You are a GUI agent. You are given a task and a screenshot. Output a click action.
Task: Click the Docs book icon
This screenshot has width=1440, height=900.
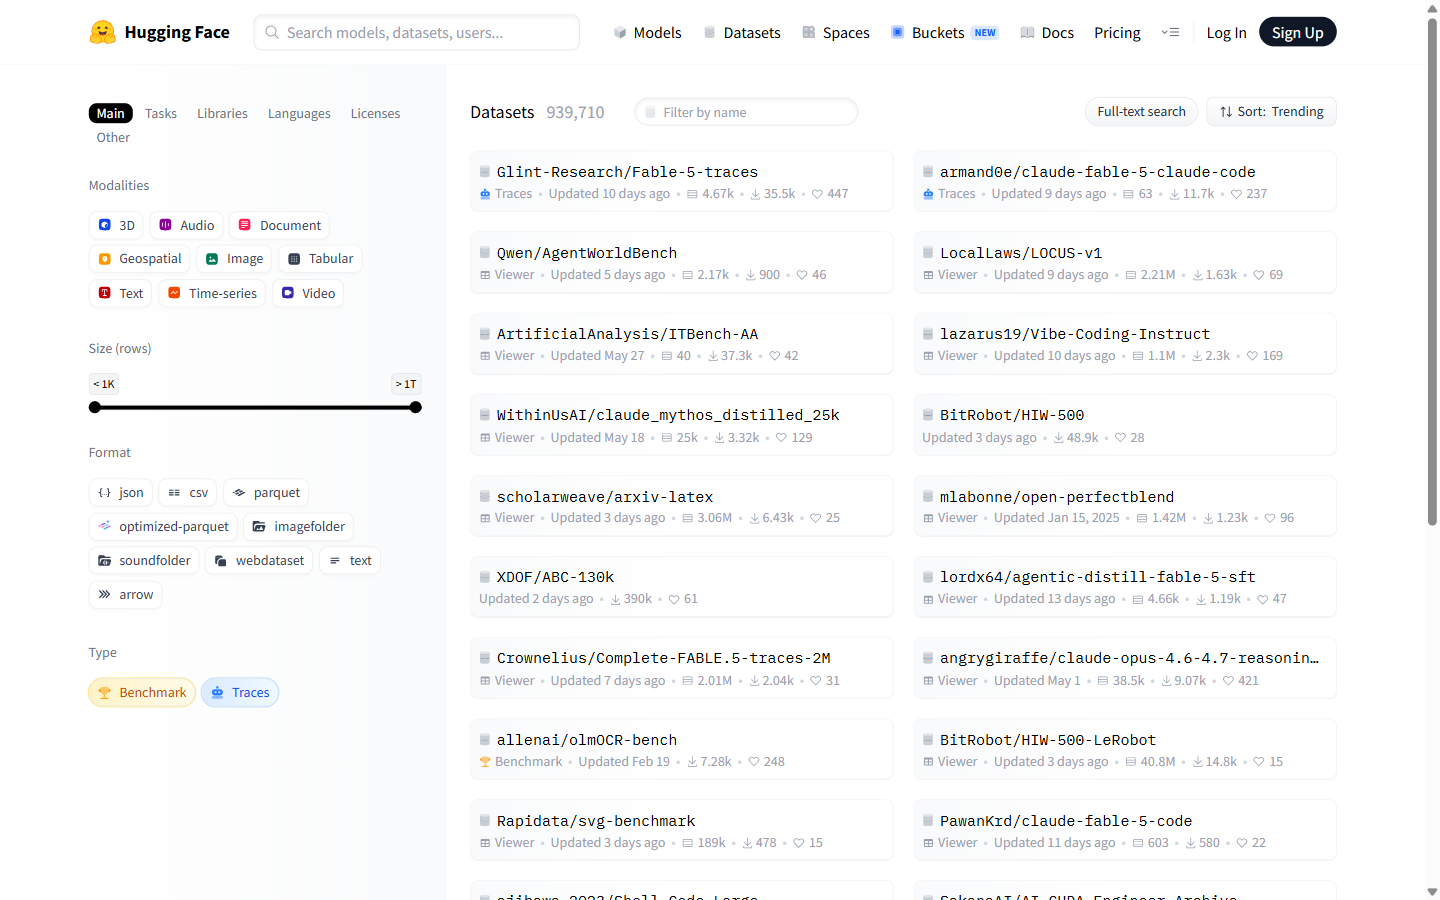1027,32
